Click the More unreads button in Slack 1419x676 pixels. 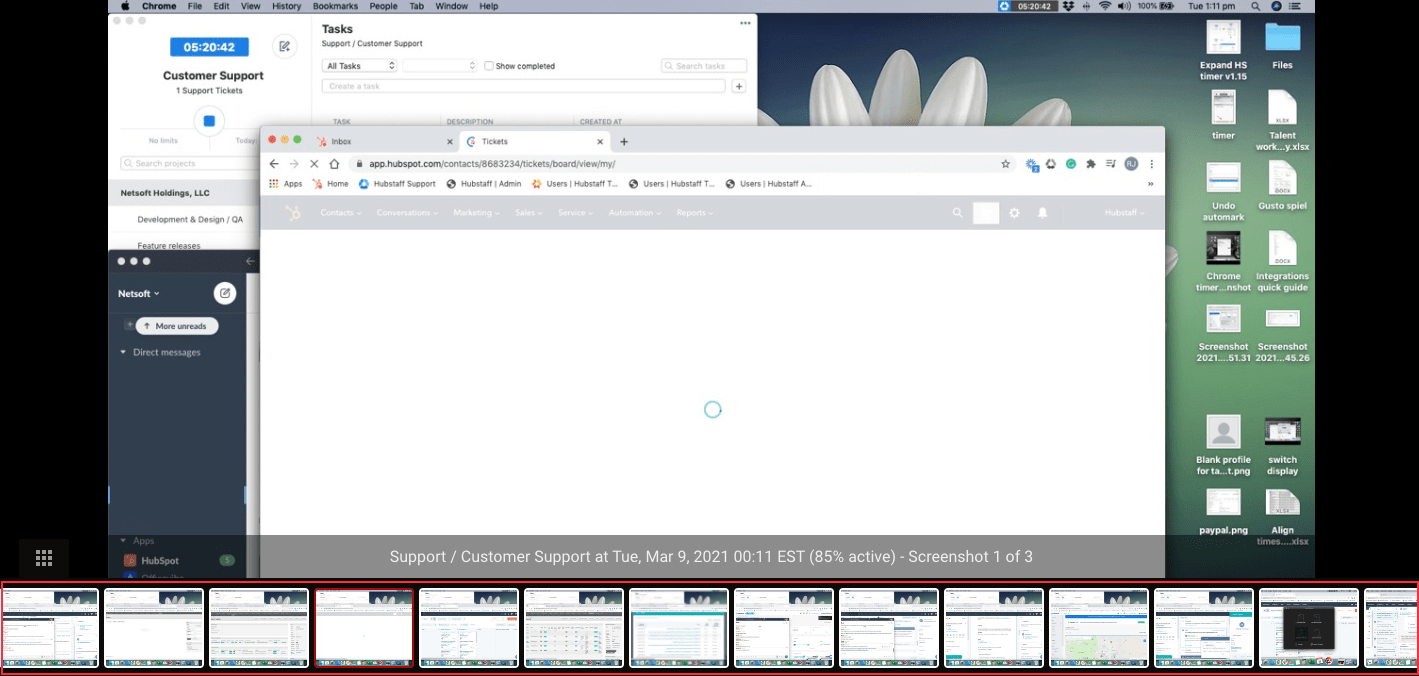tap(176, 325)
